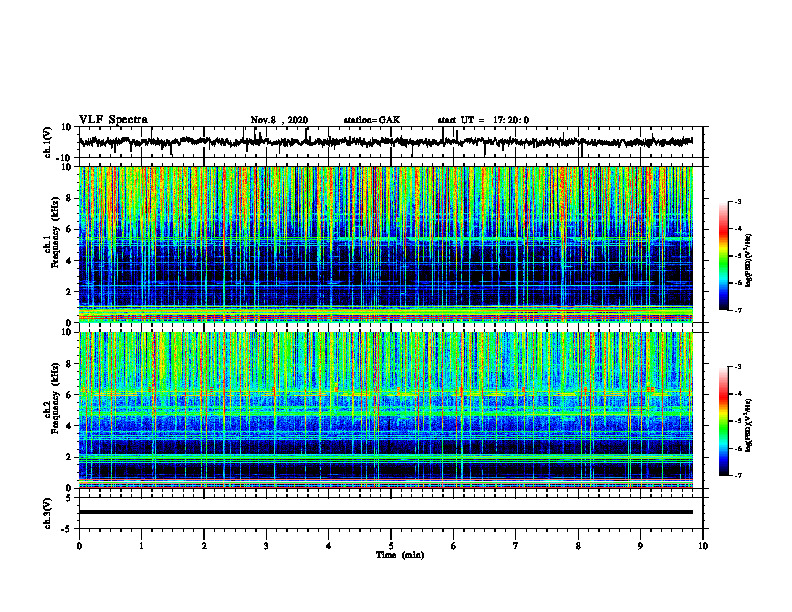The height and width of the screenshot is (612, 792).
Task: Click the 'Time (min)' axis label
Action: pyautogui.click(x=400, y=555)
